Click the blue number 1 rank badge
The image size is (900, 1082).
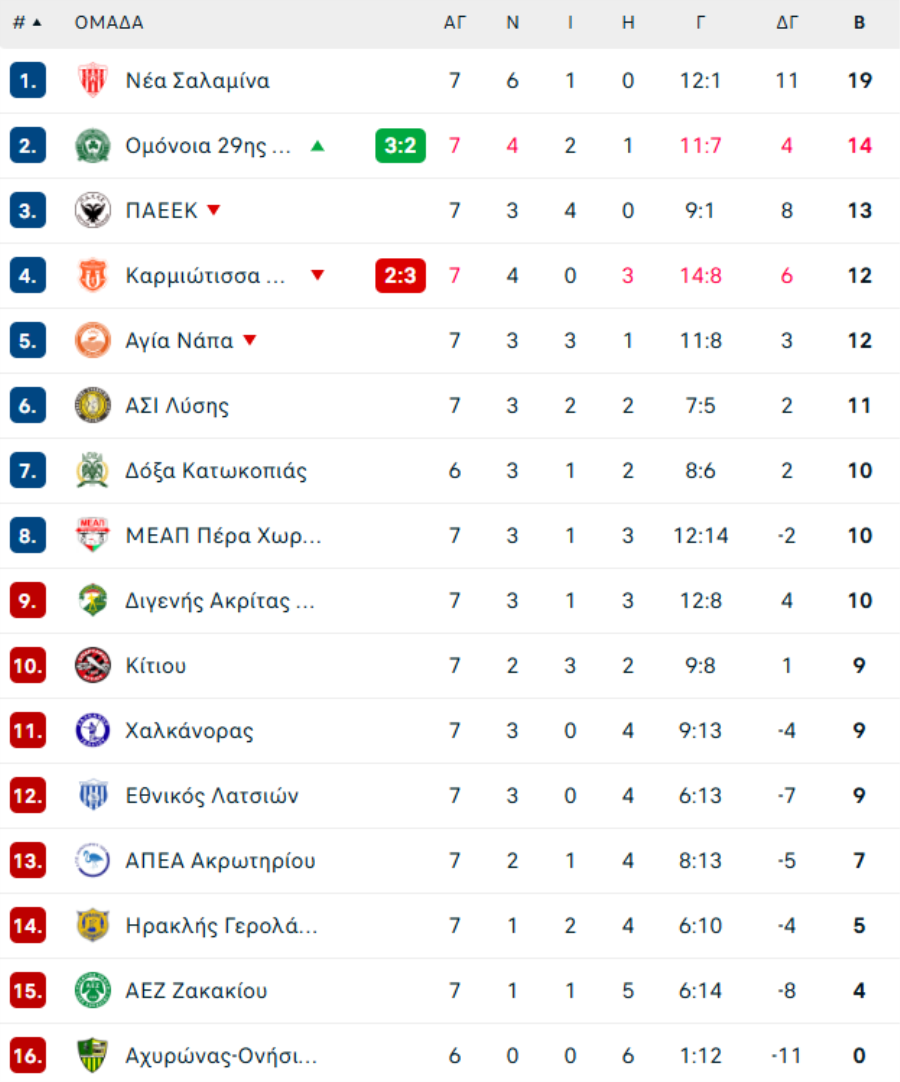[28, 81]
